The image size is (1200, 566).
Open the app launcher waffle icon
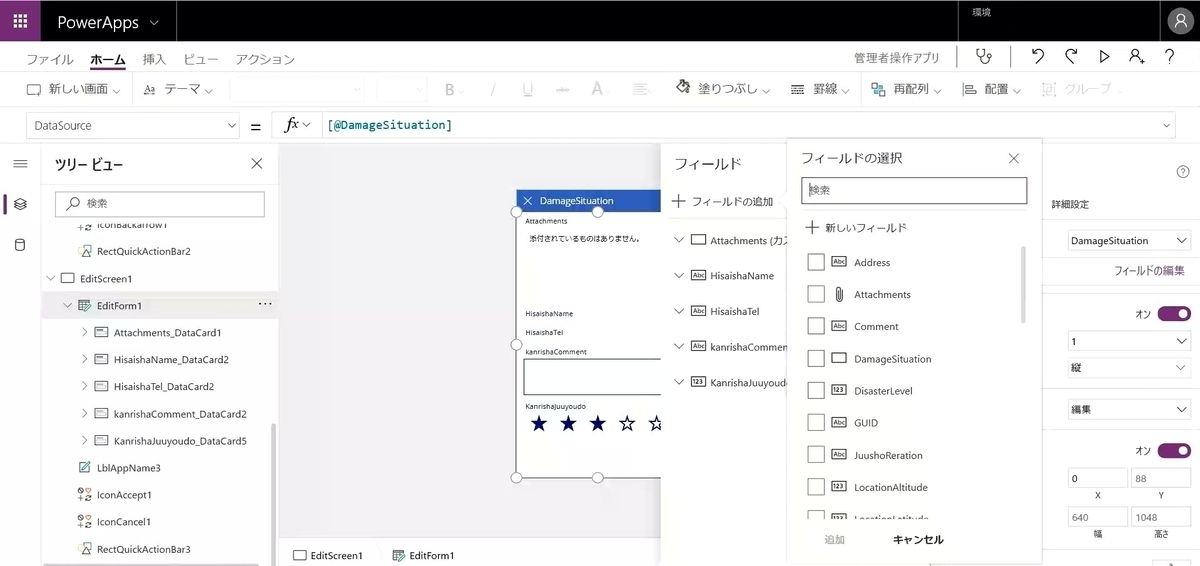pos(20,21)
